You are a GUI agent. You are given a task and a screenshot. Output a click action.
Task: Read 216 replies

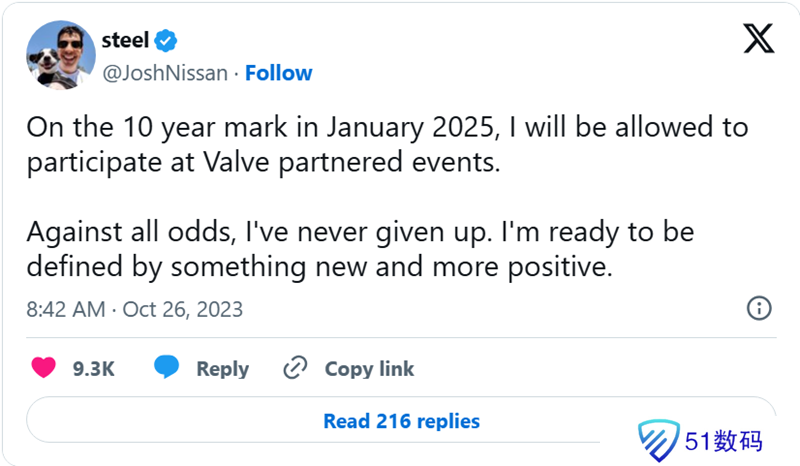[x=401, y=421]
